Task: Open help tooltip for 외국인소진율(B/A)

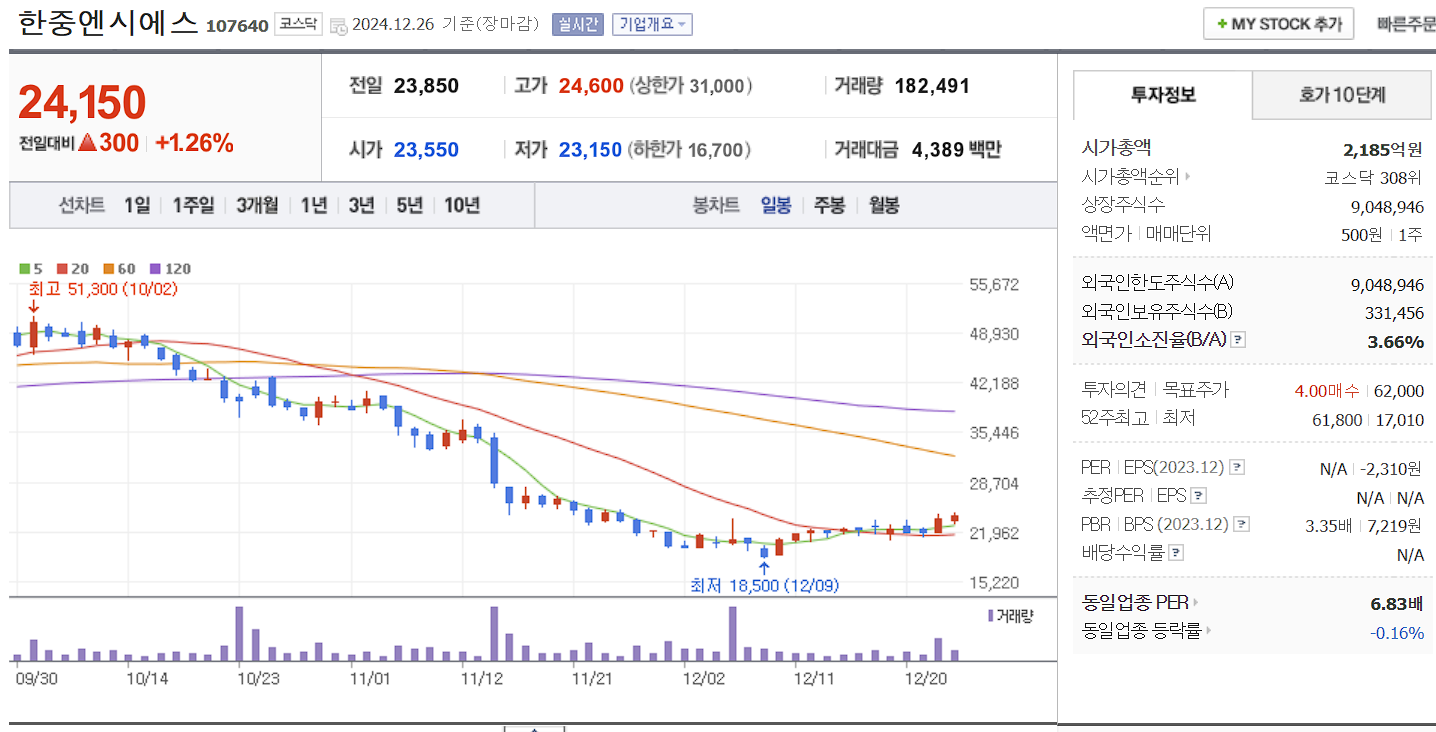Action: point(1238,340)
